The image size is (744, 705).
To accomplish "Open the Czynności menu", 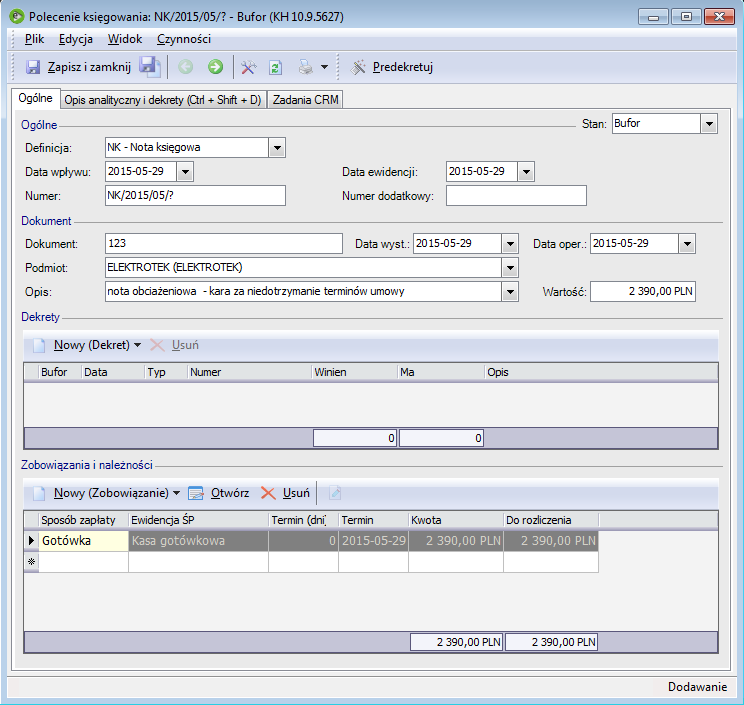I will click(184, 39).
